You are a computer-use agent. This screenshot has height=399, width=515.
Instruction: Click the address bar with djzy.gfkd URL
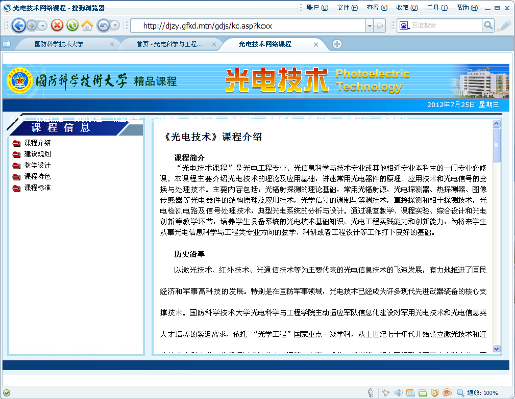[x=248, y=26]
